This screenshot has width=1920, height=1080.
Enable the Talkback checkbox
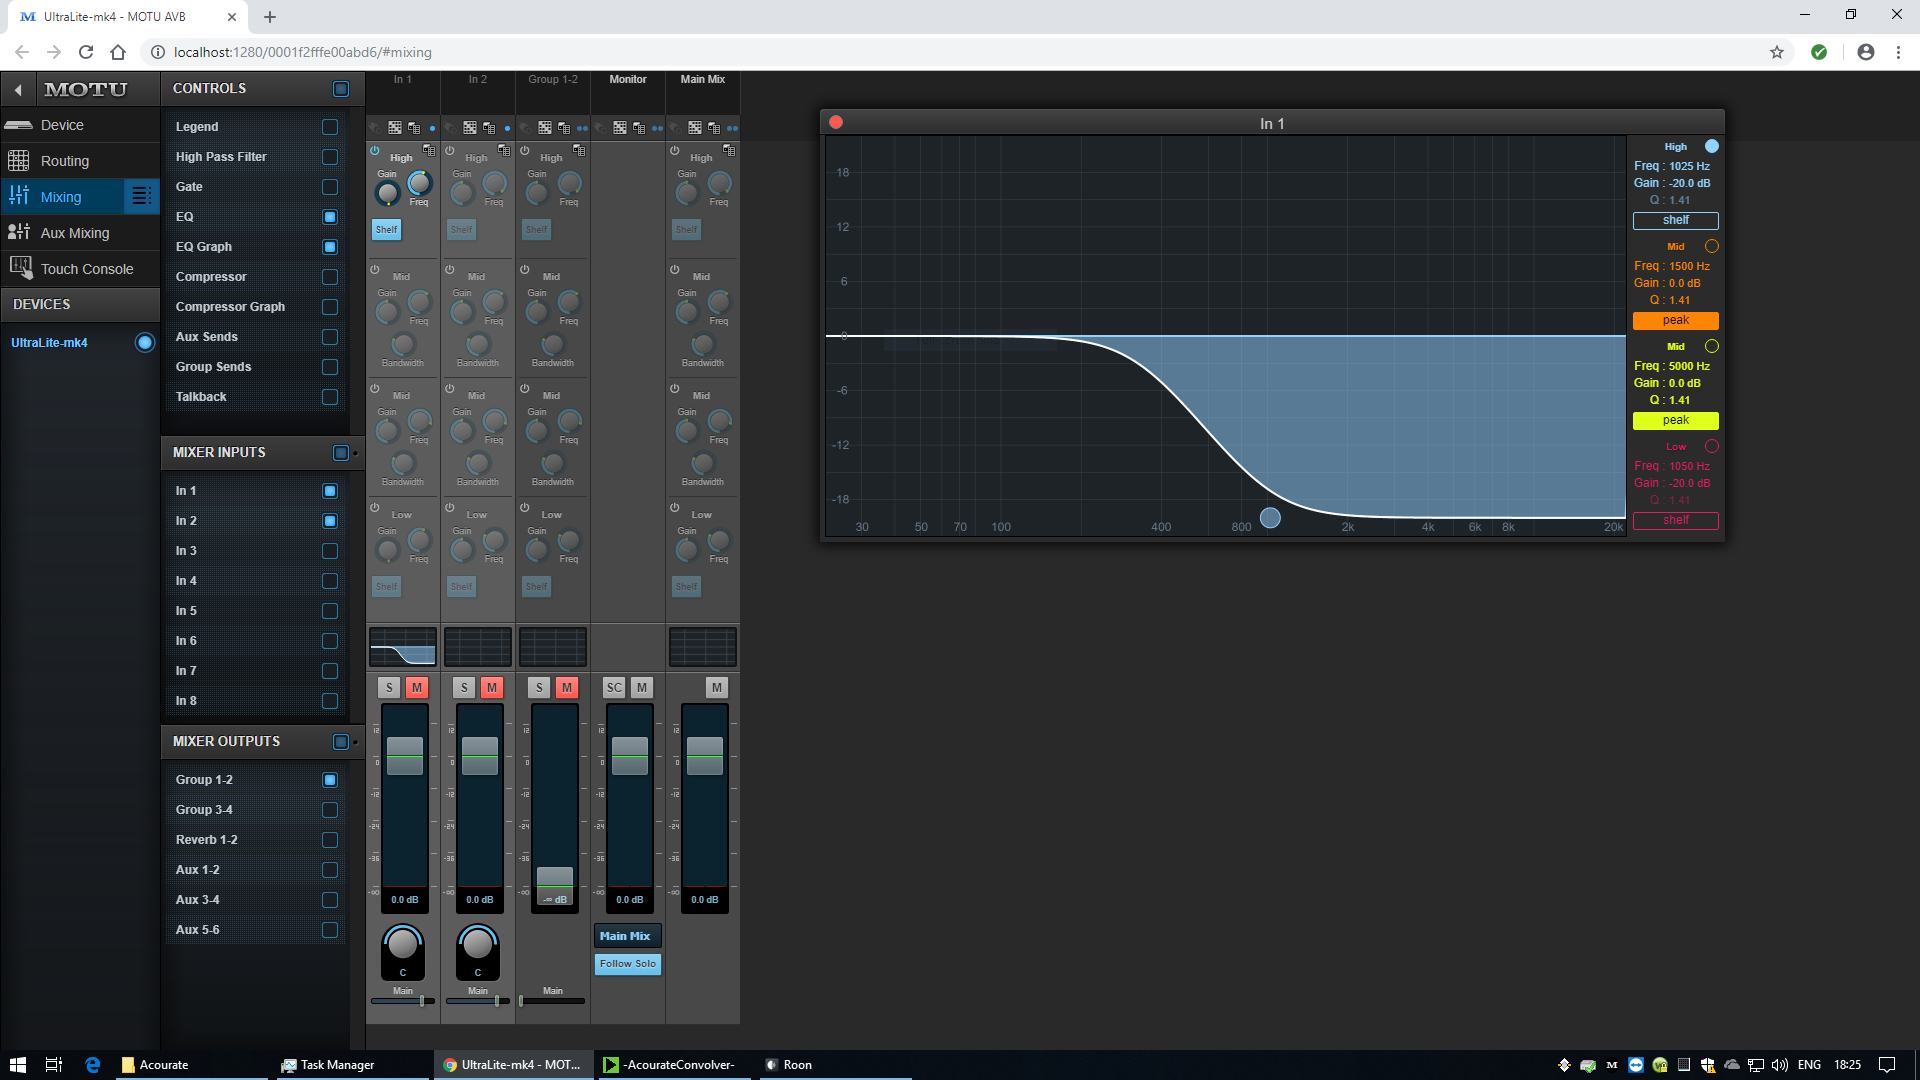coord(330,397)
